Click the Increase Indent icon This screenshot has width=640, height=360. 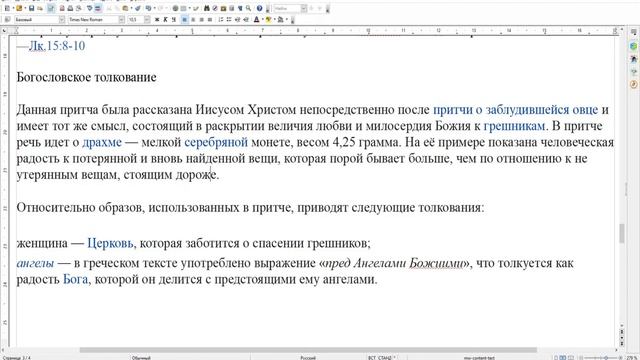tap(246, 20)
